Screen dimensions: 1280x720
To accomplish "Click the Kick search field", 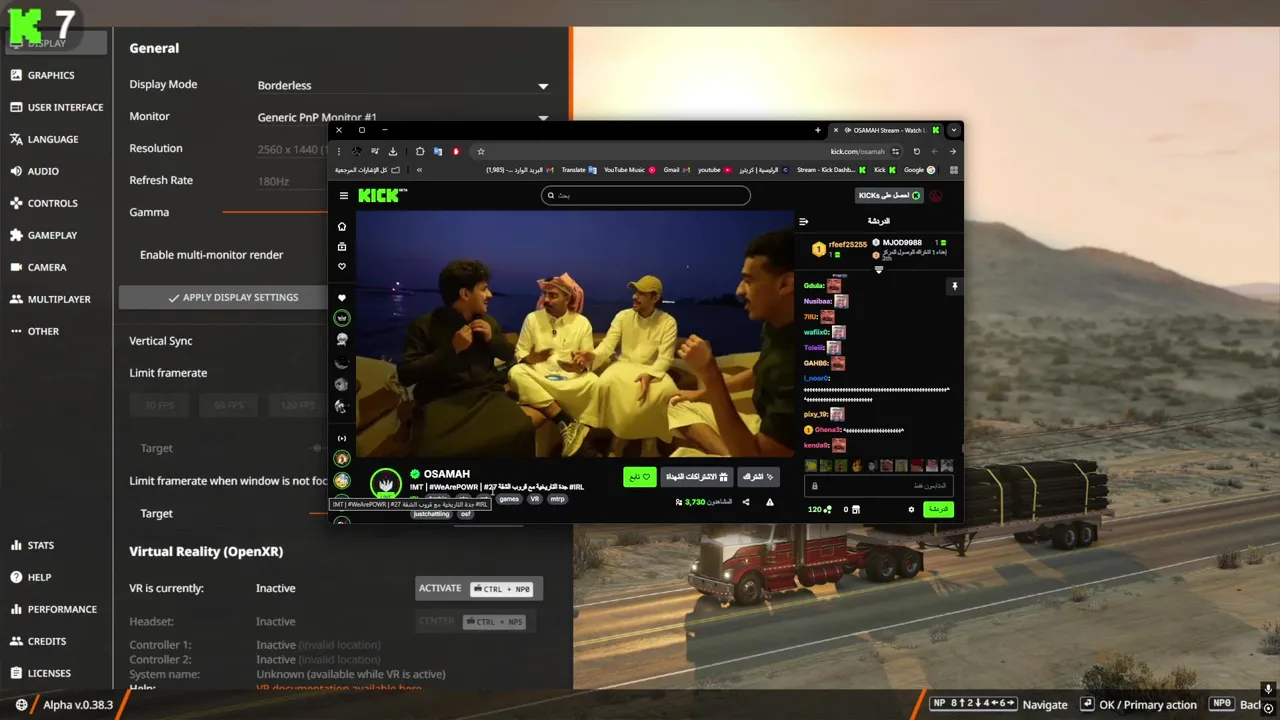I will tap(646, 195).
